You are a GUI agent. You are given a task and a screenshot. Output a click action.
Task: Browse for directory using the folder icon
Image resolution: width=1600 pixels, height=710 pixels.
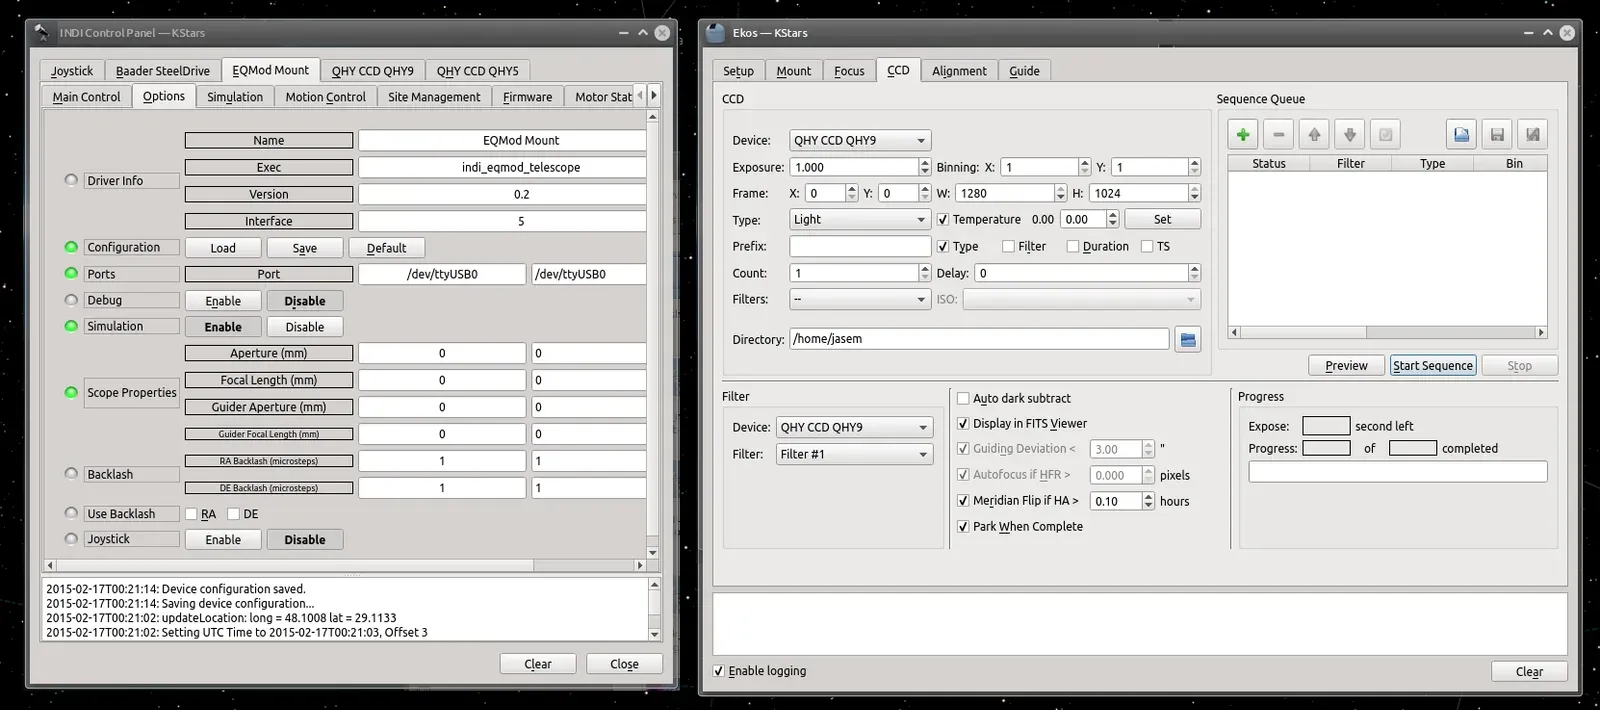[1188, 340]
